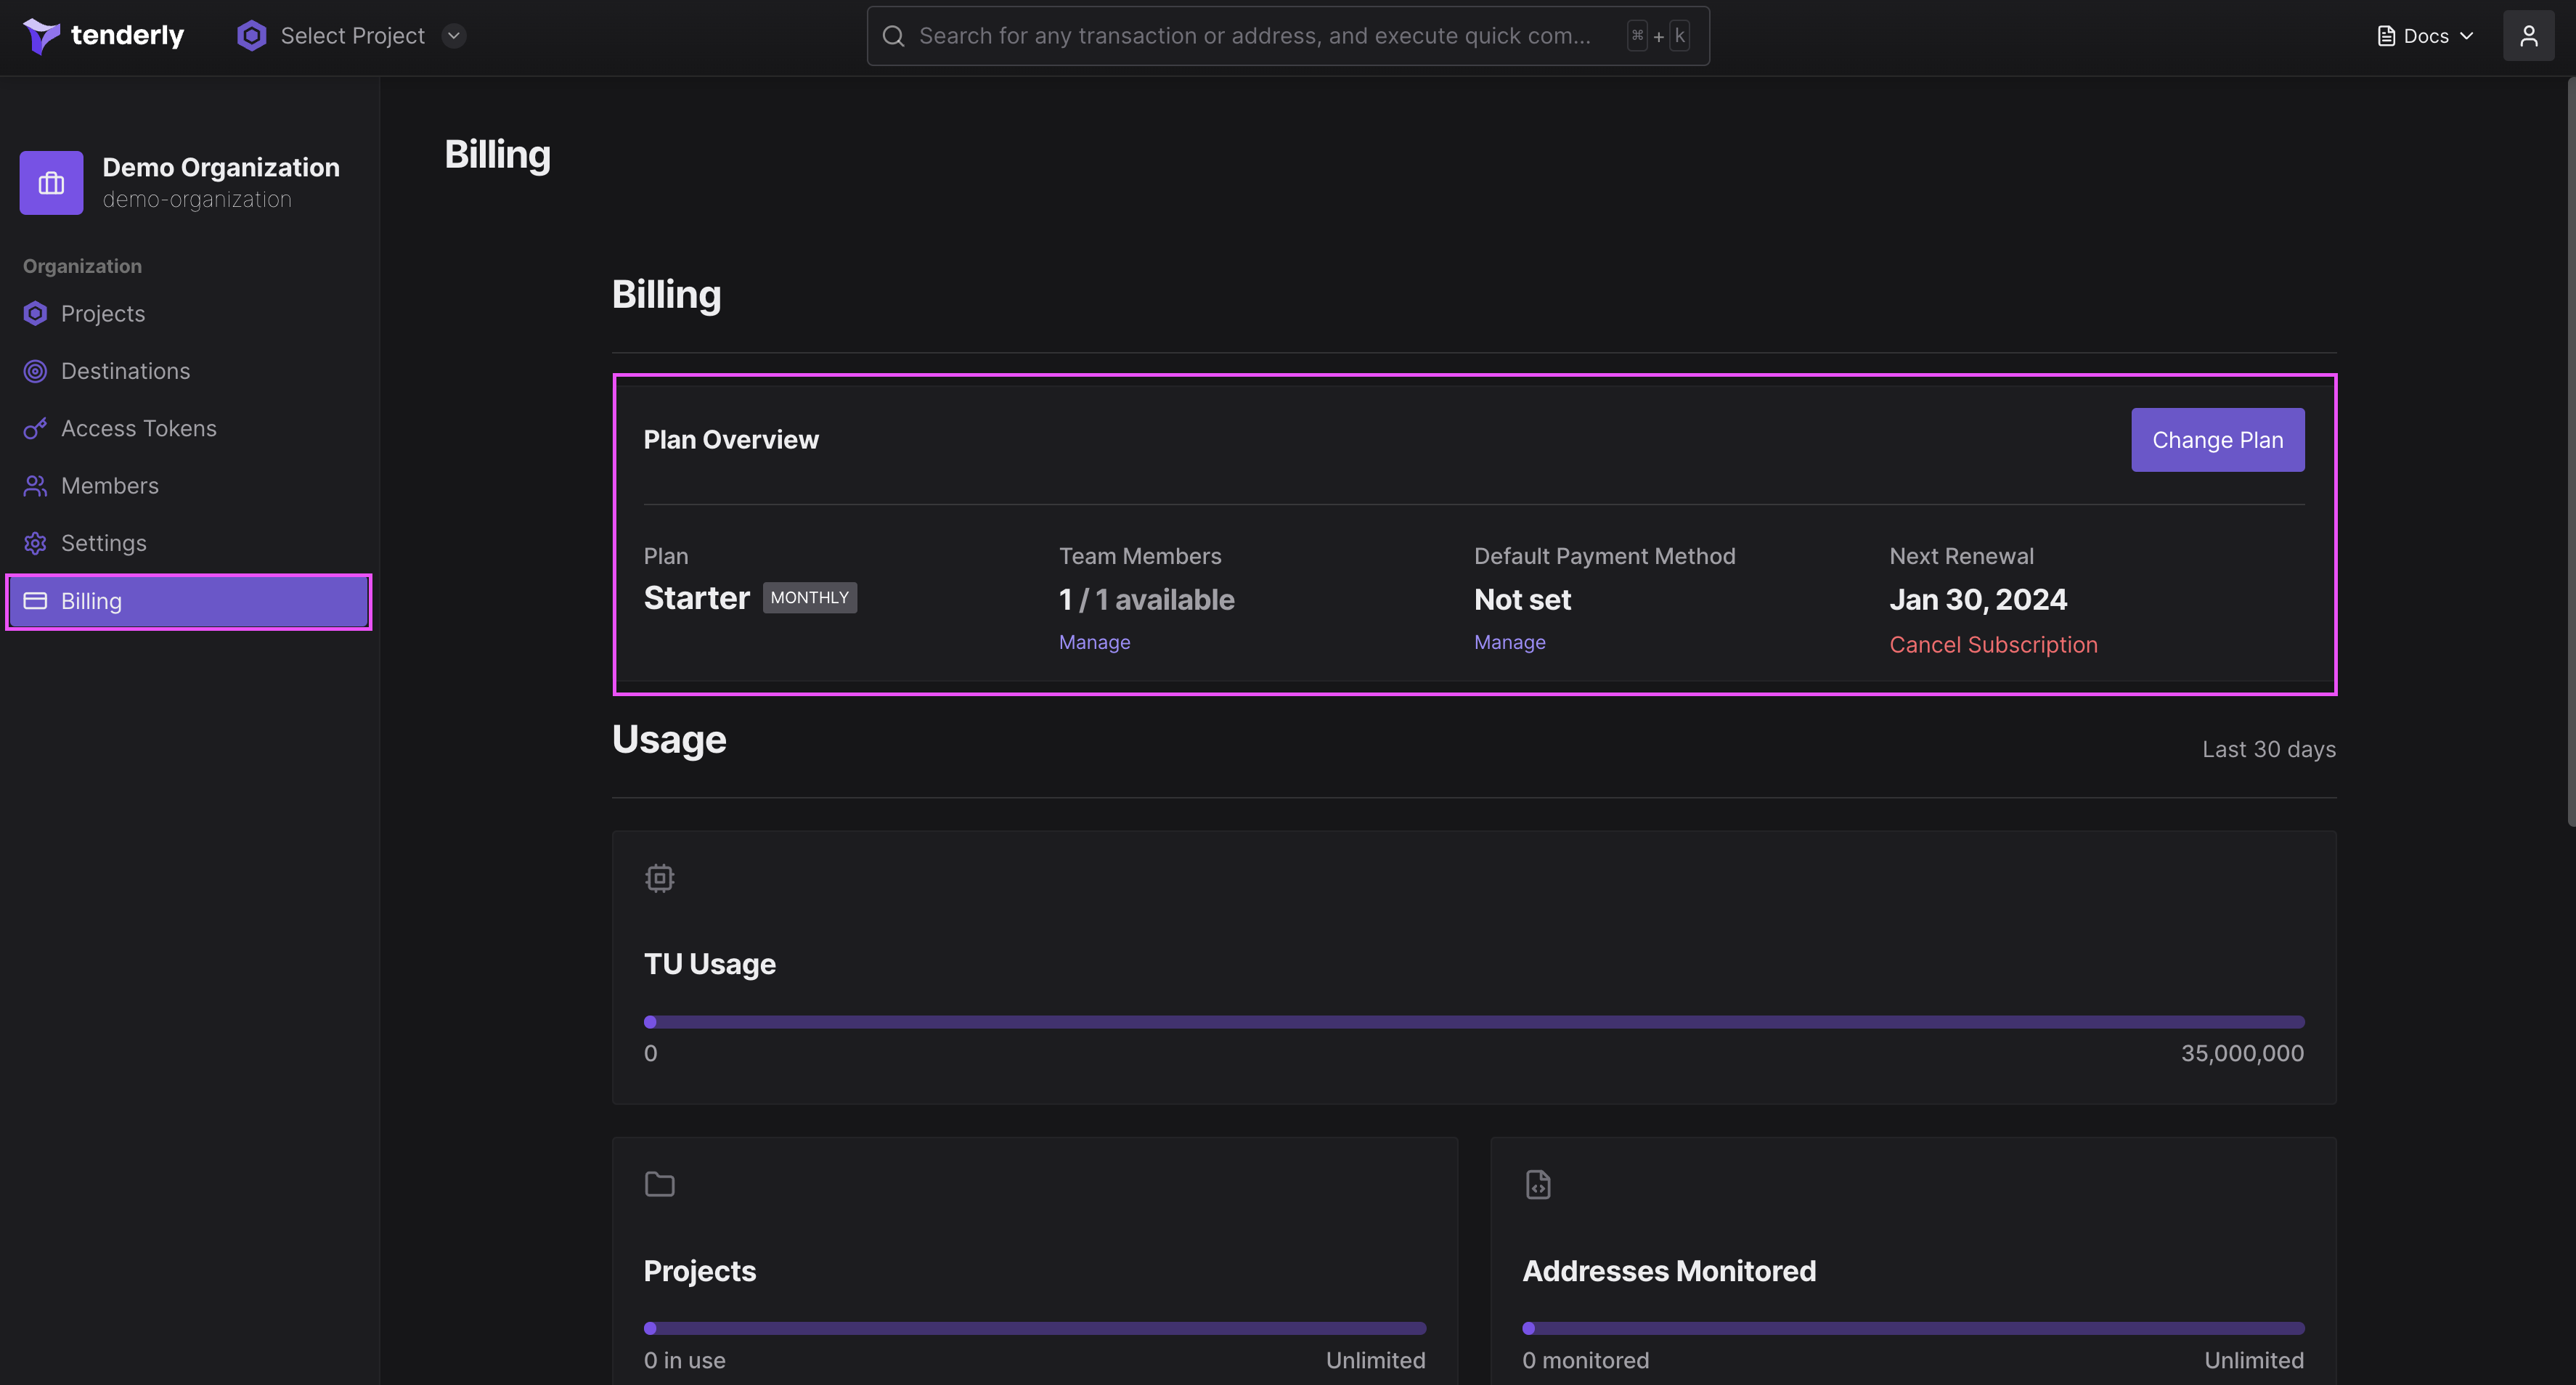Click the MONTHLY plan badge
This screenshot has width=2576, height=1385.
tap(809, 597)
